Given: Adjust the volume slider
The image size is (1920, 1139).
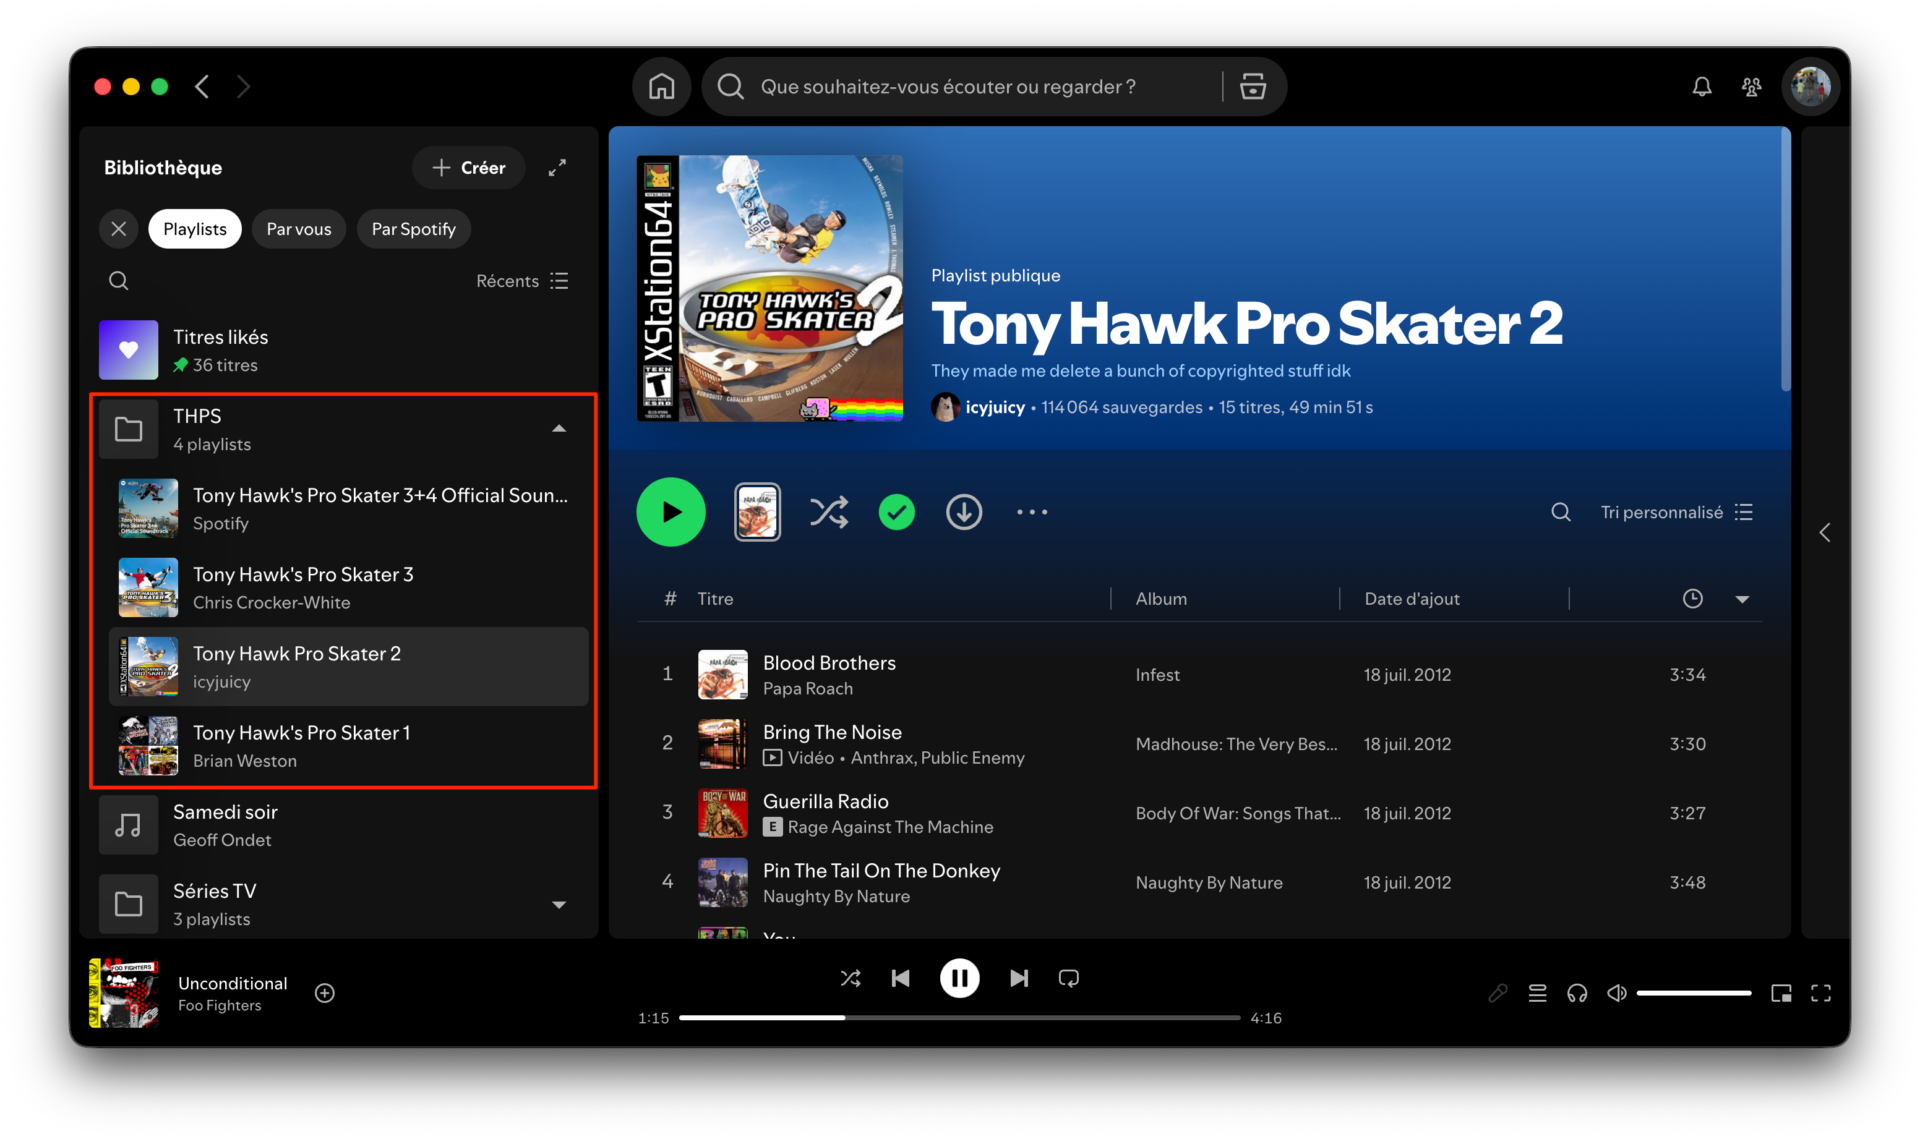Looking at the screenshot, I should 1693,993.
